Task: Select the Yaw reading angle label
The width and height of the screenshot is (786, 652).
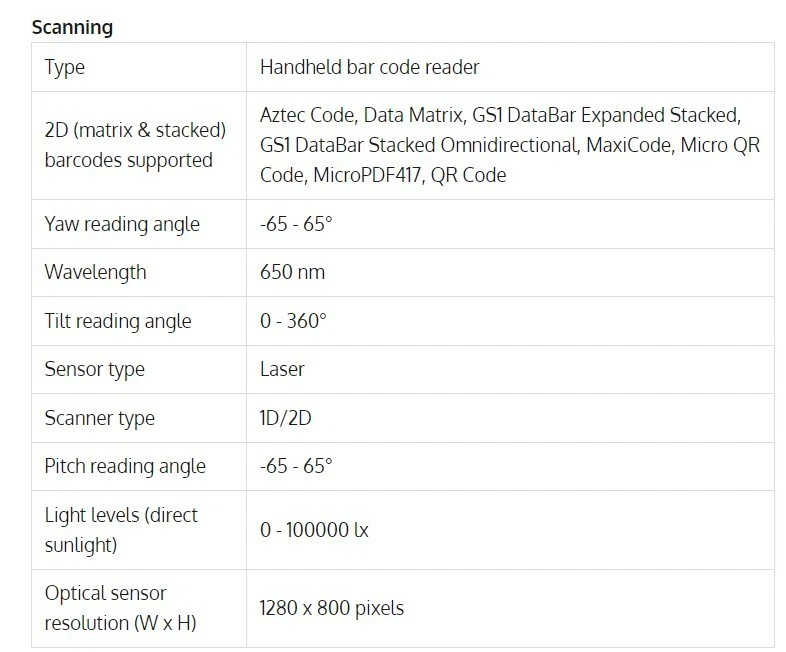Action: tap(122, 224)
